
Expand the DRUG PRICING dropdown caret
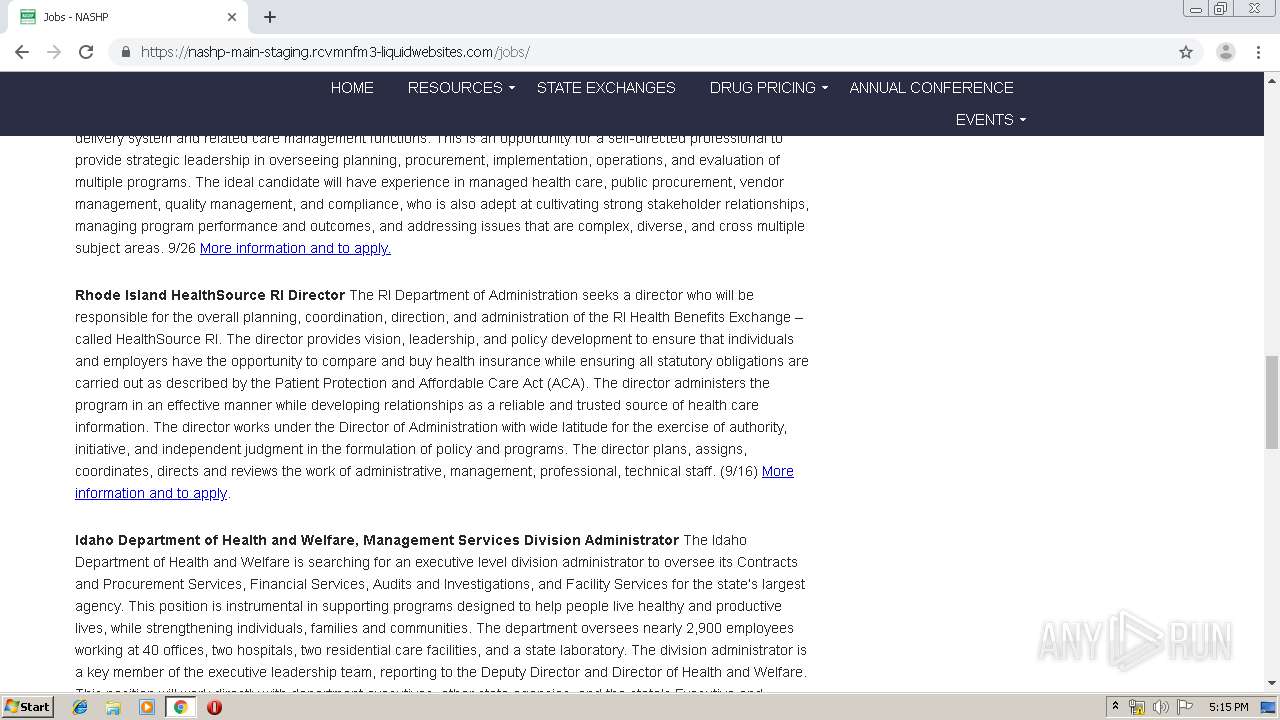pos(824,89)
